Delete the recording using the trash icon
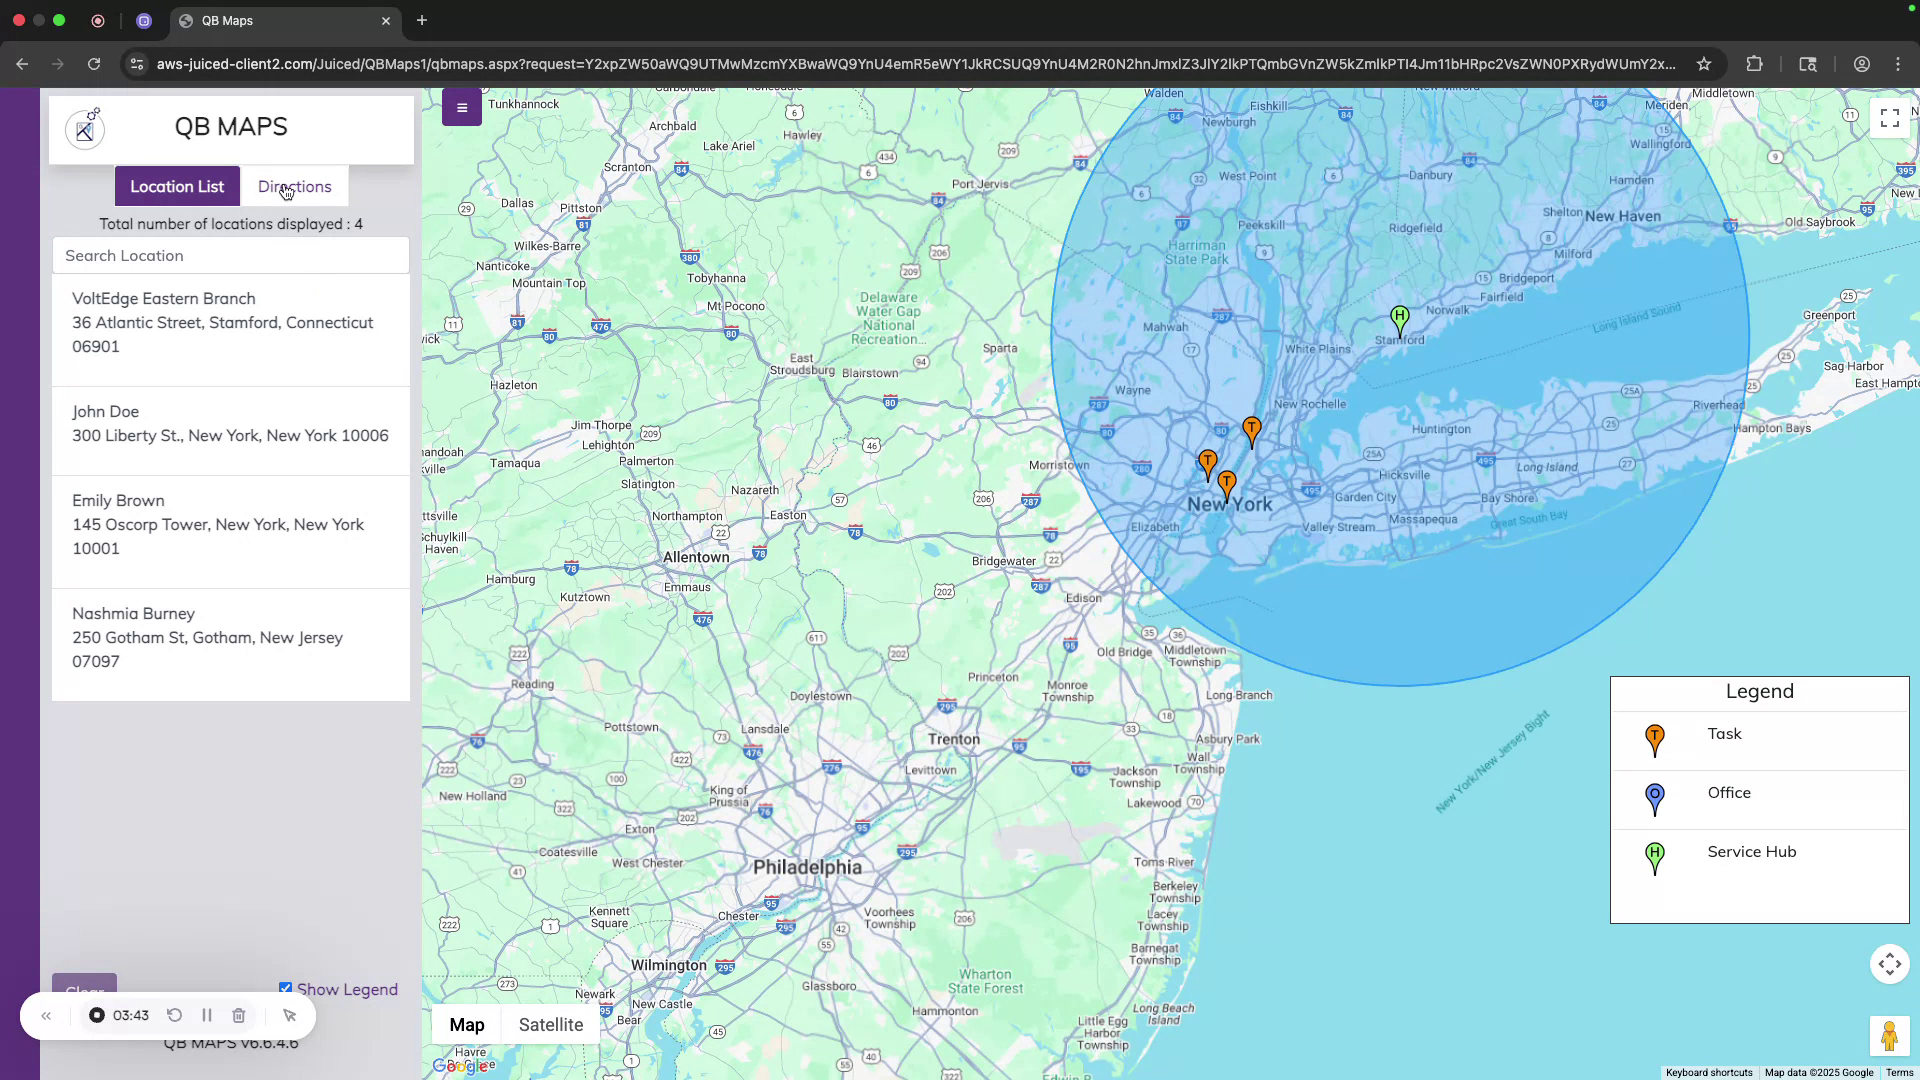This screenshot has height=1080, width=1920. coord(239,1015)
